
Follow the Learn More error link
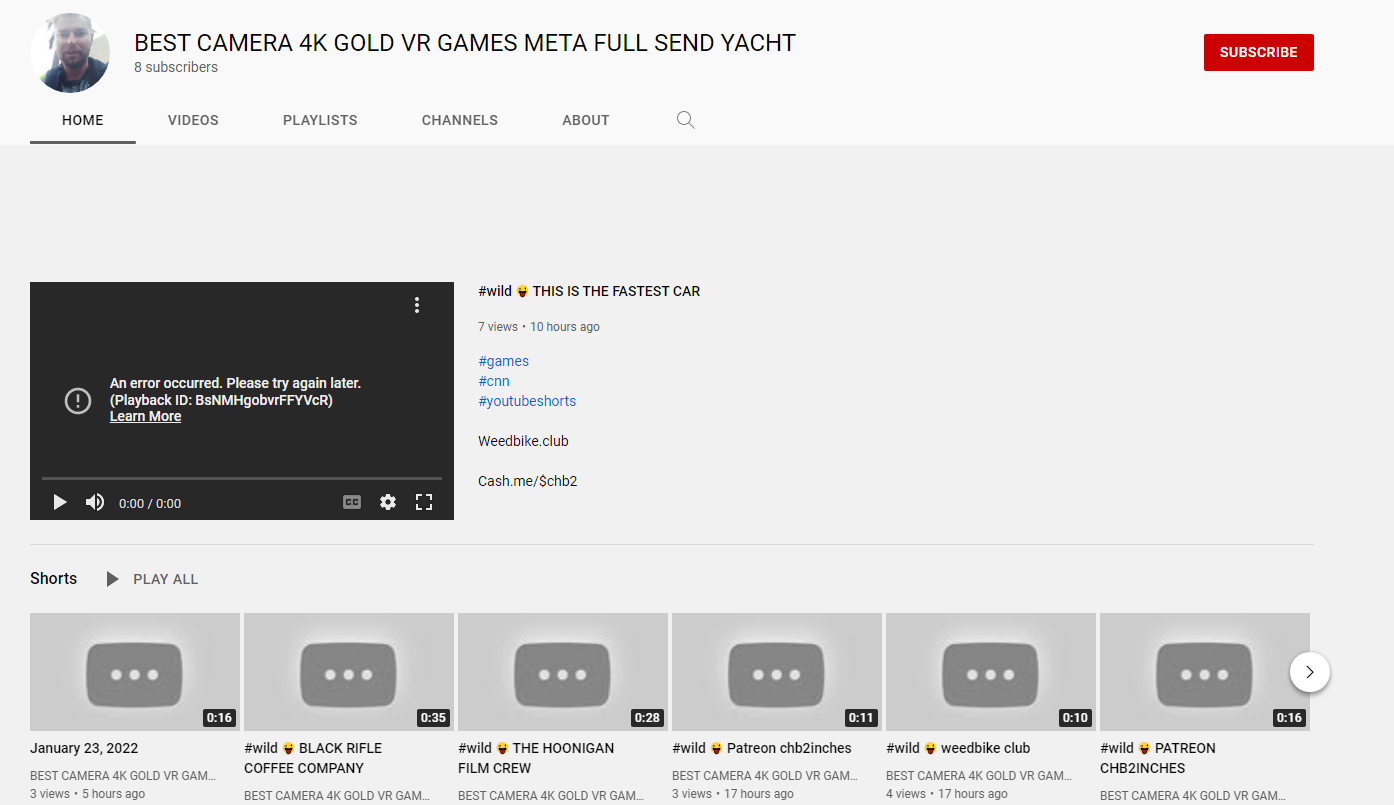[145, 417]
